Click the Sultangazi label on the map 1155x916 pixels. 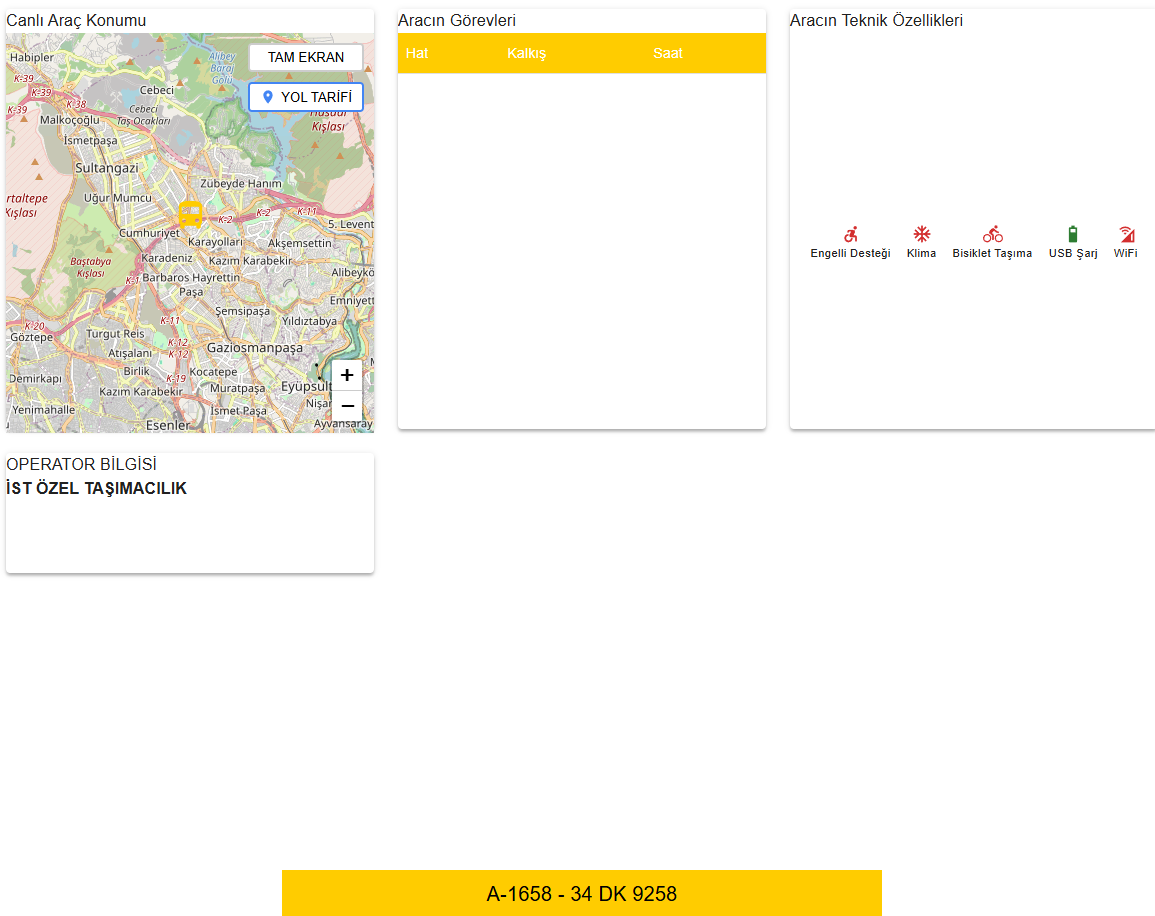coord(107,168)
